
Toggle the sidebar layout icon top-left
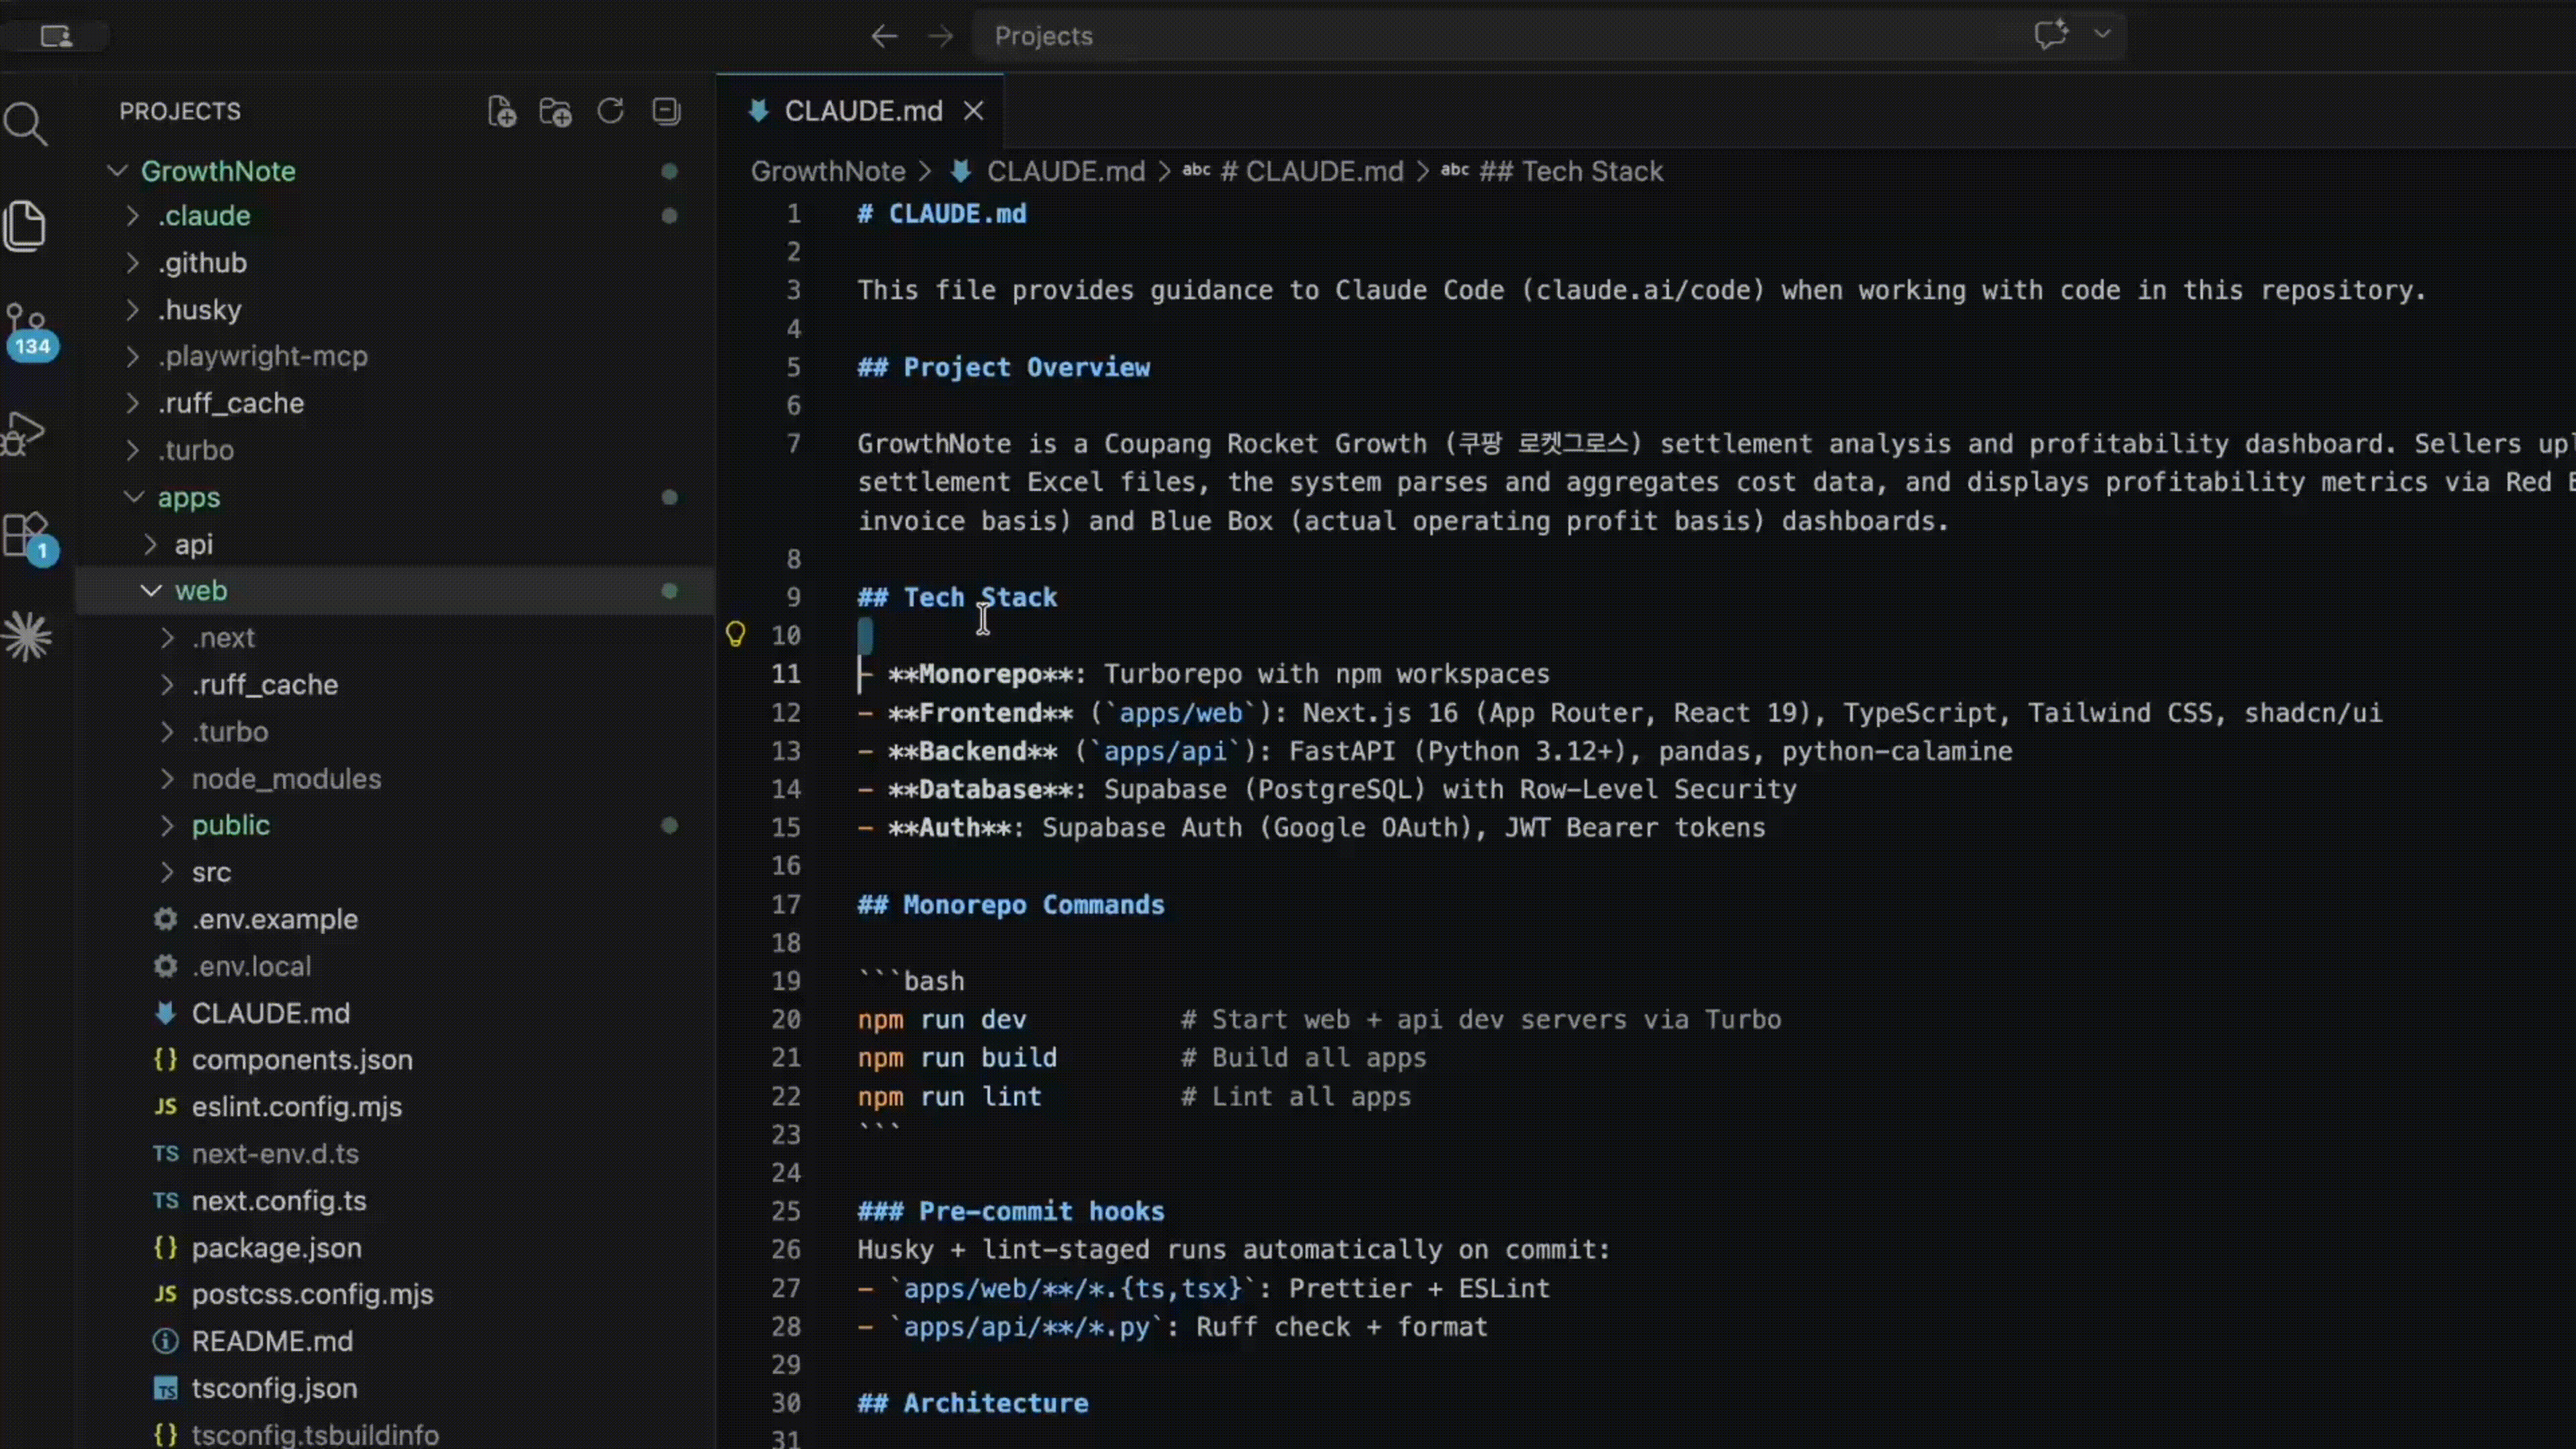56,36
